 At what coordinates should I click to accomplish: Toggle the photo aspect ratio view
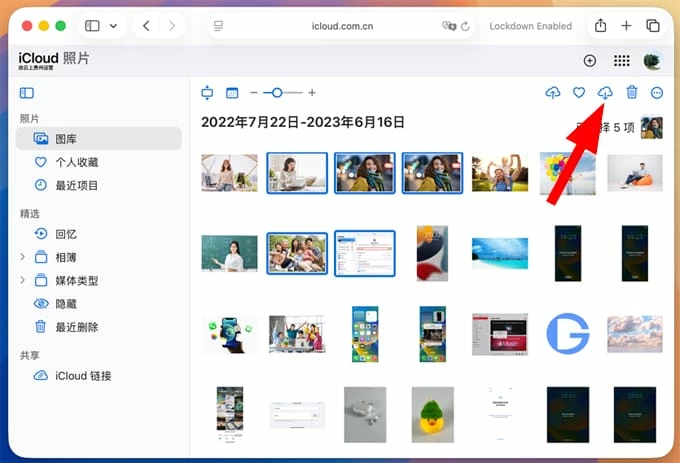232,93
